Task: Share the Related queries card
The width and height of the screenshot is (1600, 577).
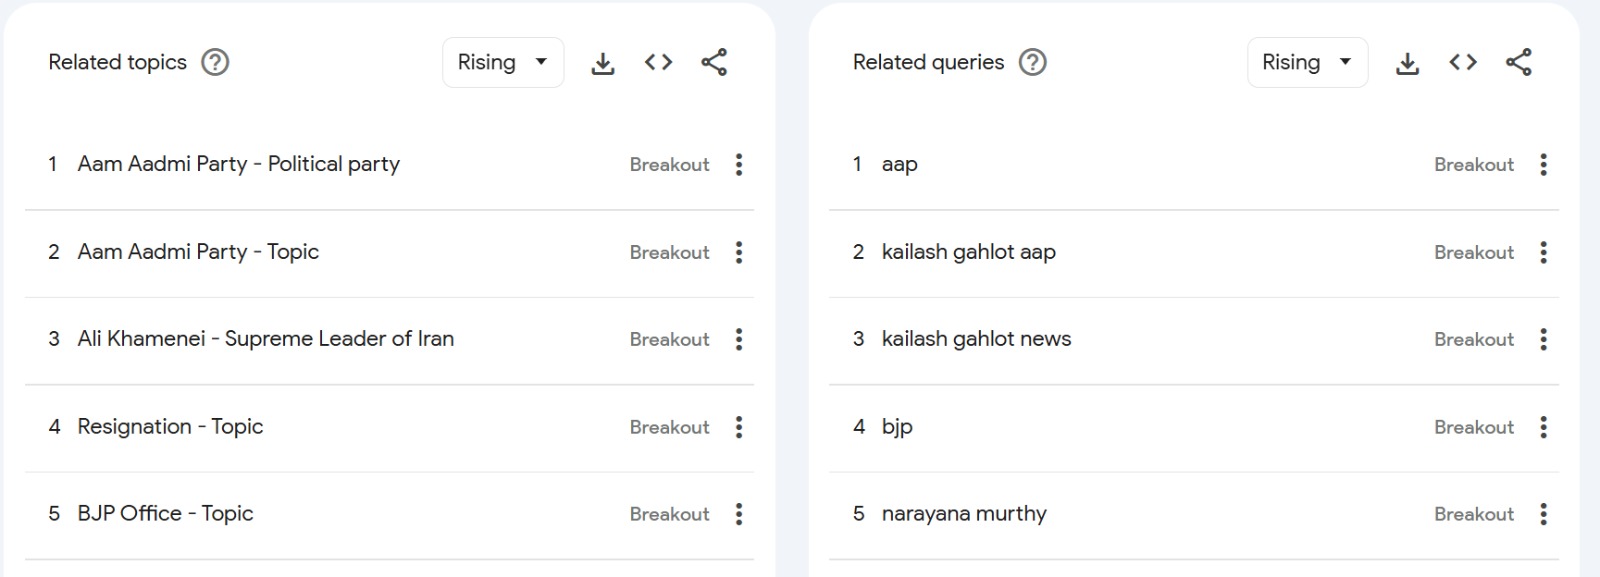Action: point(1518,63)
